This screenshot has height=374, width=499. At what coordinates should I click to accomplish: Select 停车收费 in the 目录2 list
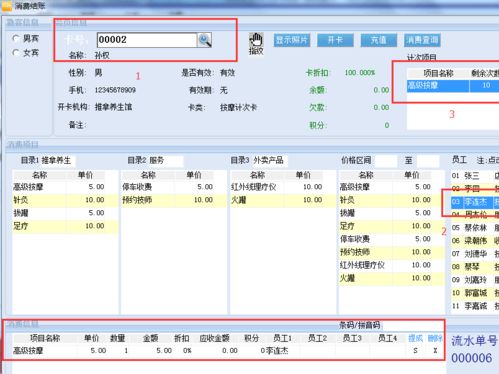click(x=174, y=187)
